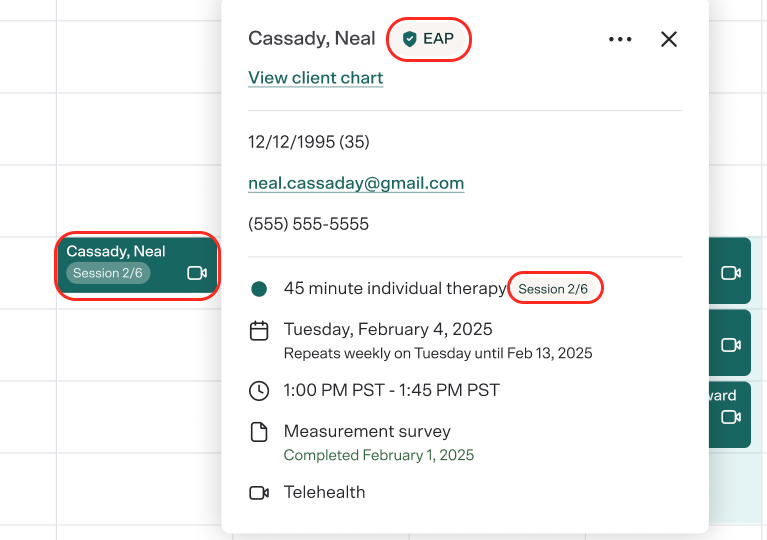Screen dimensions: 767x540
Task: Open the three-dot more options menu
Action: pyautogui.click(x=620, y=39)
